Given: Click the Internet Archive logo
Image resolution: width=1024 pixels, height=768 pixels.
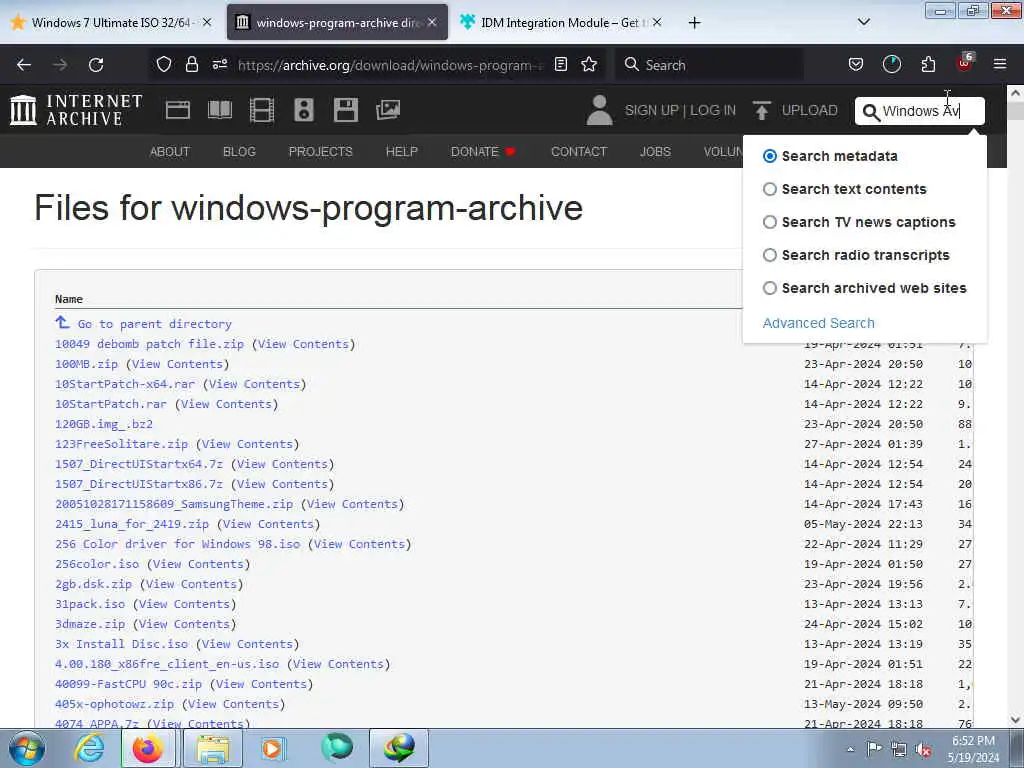Looking at the screenshot, I should point(76,110).
